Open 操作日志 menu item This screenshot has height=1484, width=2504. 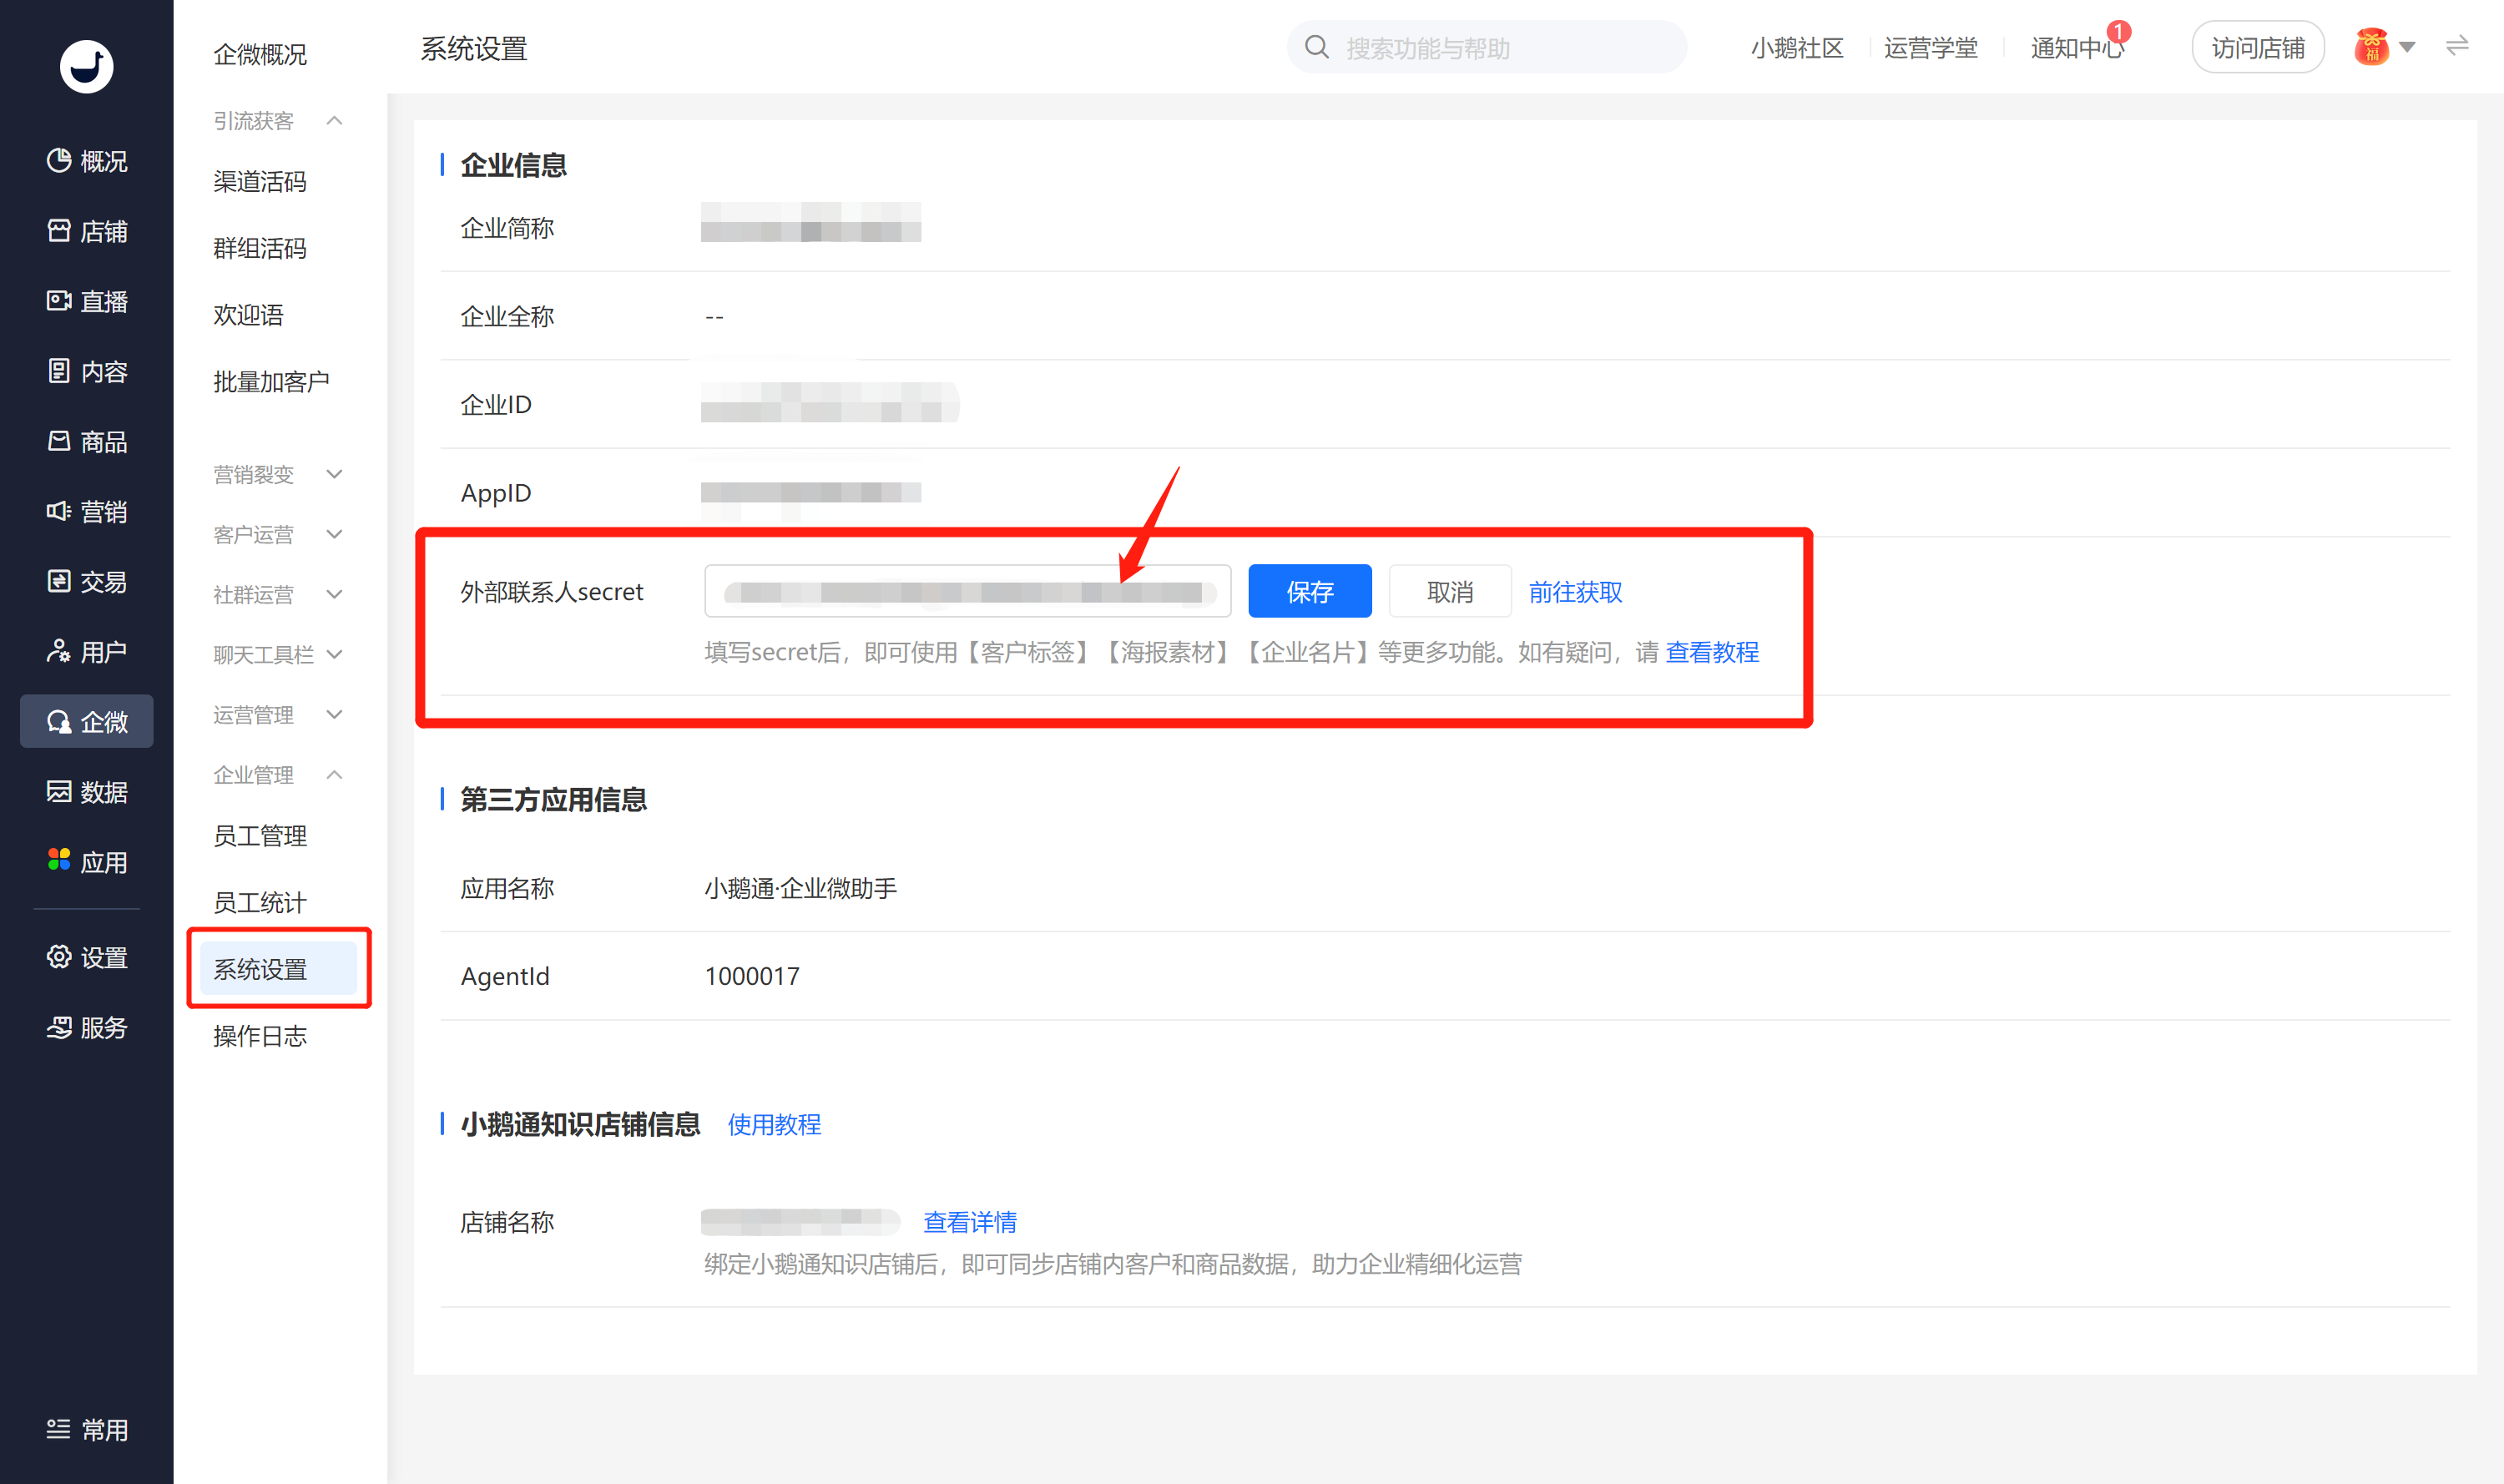click(x=260, y=1035)
